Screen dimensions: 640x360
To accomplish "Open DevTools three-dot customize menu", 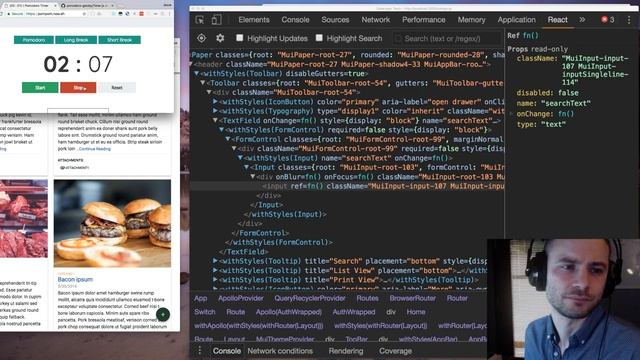I will (629, 20).
